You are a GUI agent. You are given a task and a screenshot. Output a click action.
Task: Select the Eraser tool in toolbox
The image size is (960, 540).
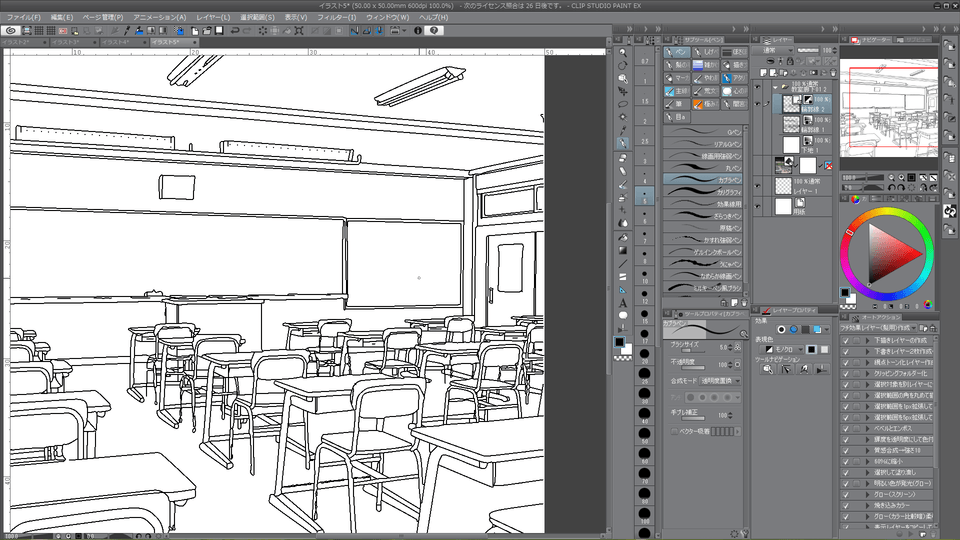[x=623, y=170]
